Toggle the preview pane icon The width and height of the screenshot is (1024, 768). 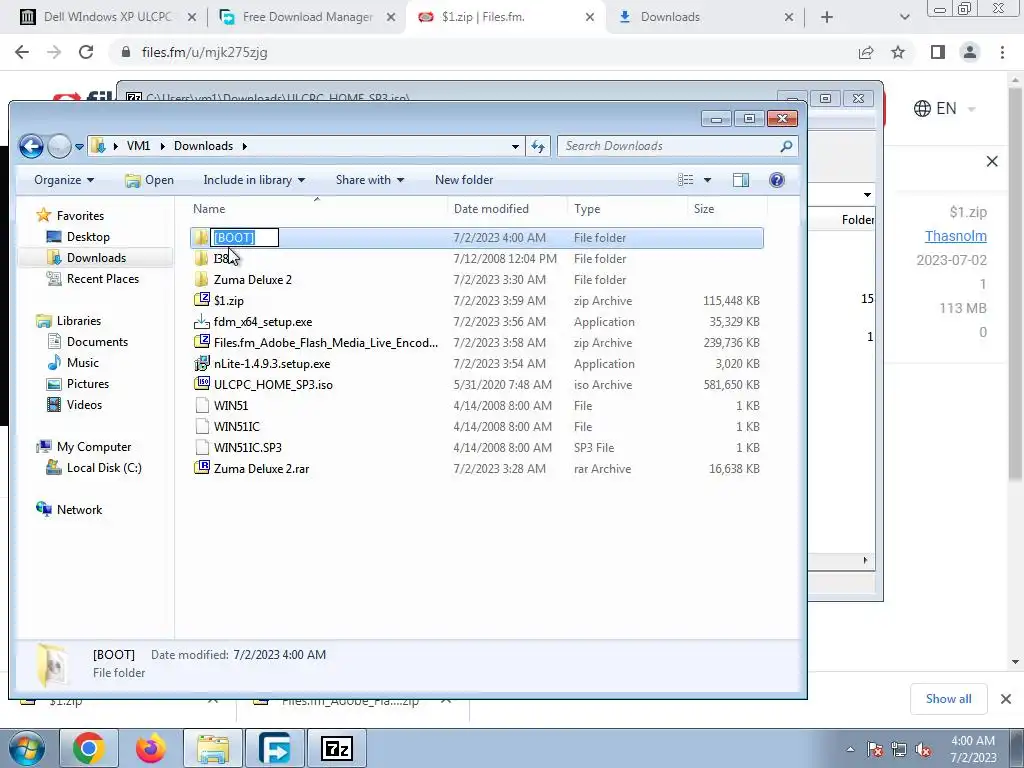pyautogui.click(x=741, y=180)
